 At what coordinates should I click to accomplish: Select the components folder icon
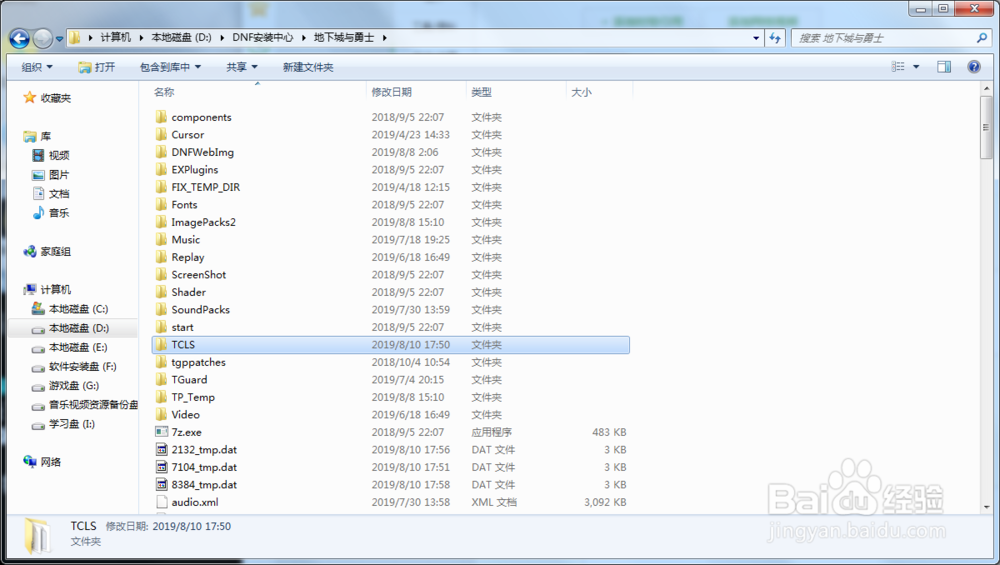pyautogui.click(x=161, y=117)
